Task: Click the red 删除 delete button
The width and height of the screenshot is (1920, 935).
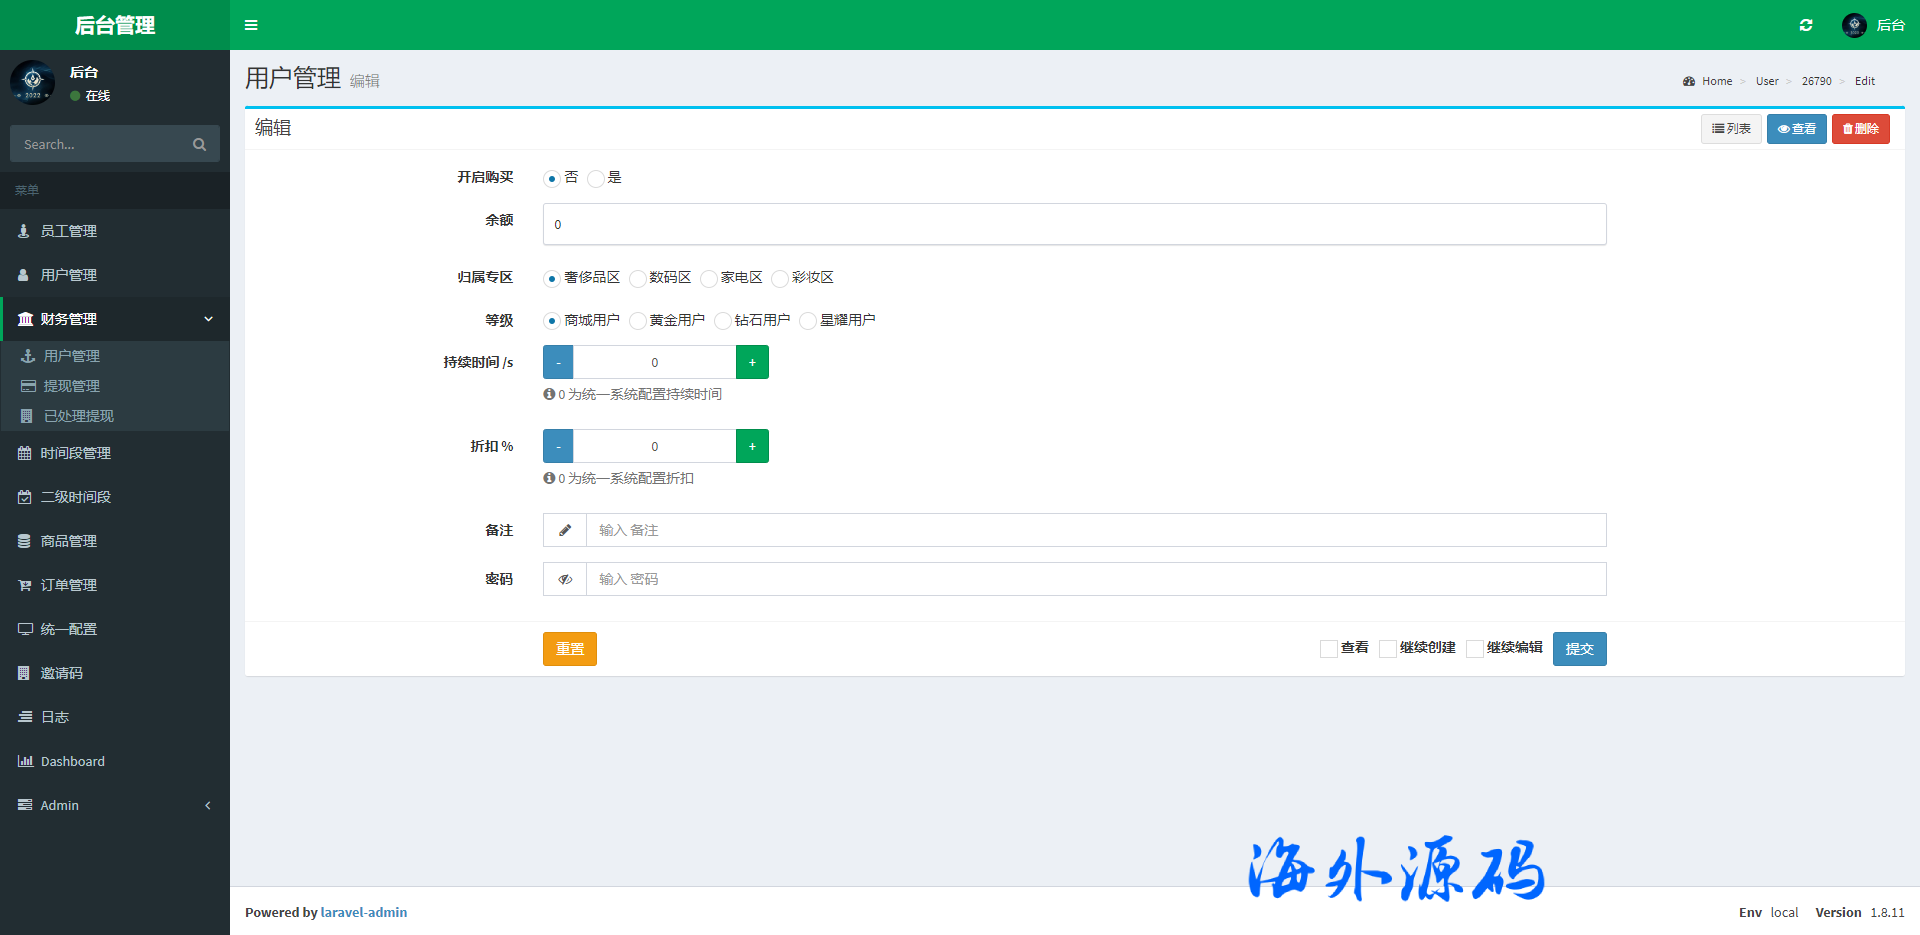Action: 1860,129
